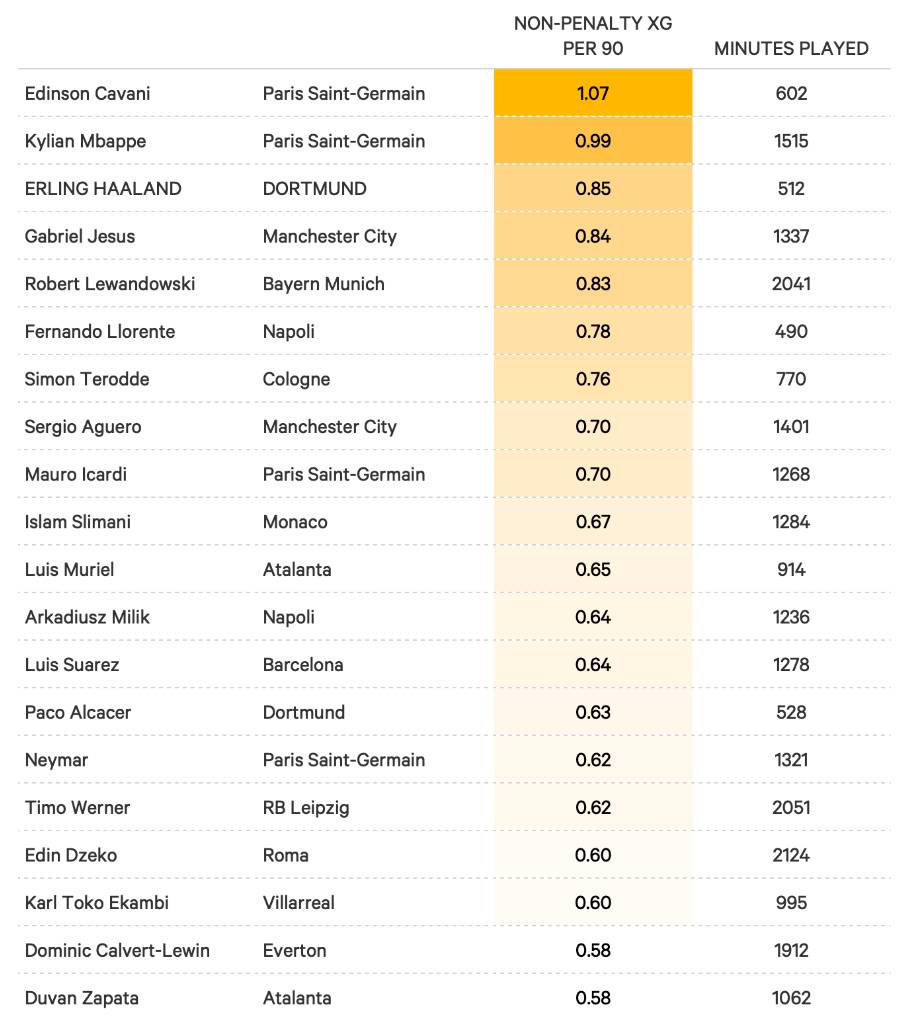The image size is (899, 1033).
Task: Select Dominic Calvert-Lewin's name
Action: click(x=117, y=950)
